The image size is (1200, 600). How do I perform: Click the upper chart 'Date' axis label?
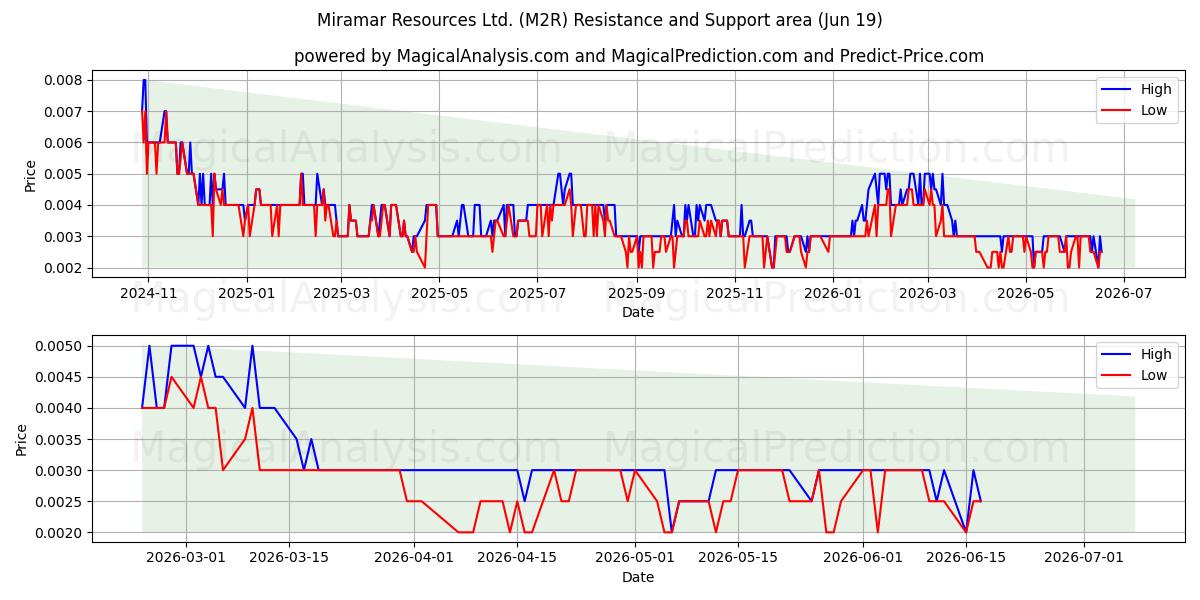coord(638,312)
